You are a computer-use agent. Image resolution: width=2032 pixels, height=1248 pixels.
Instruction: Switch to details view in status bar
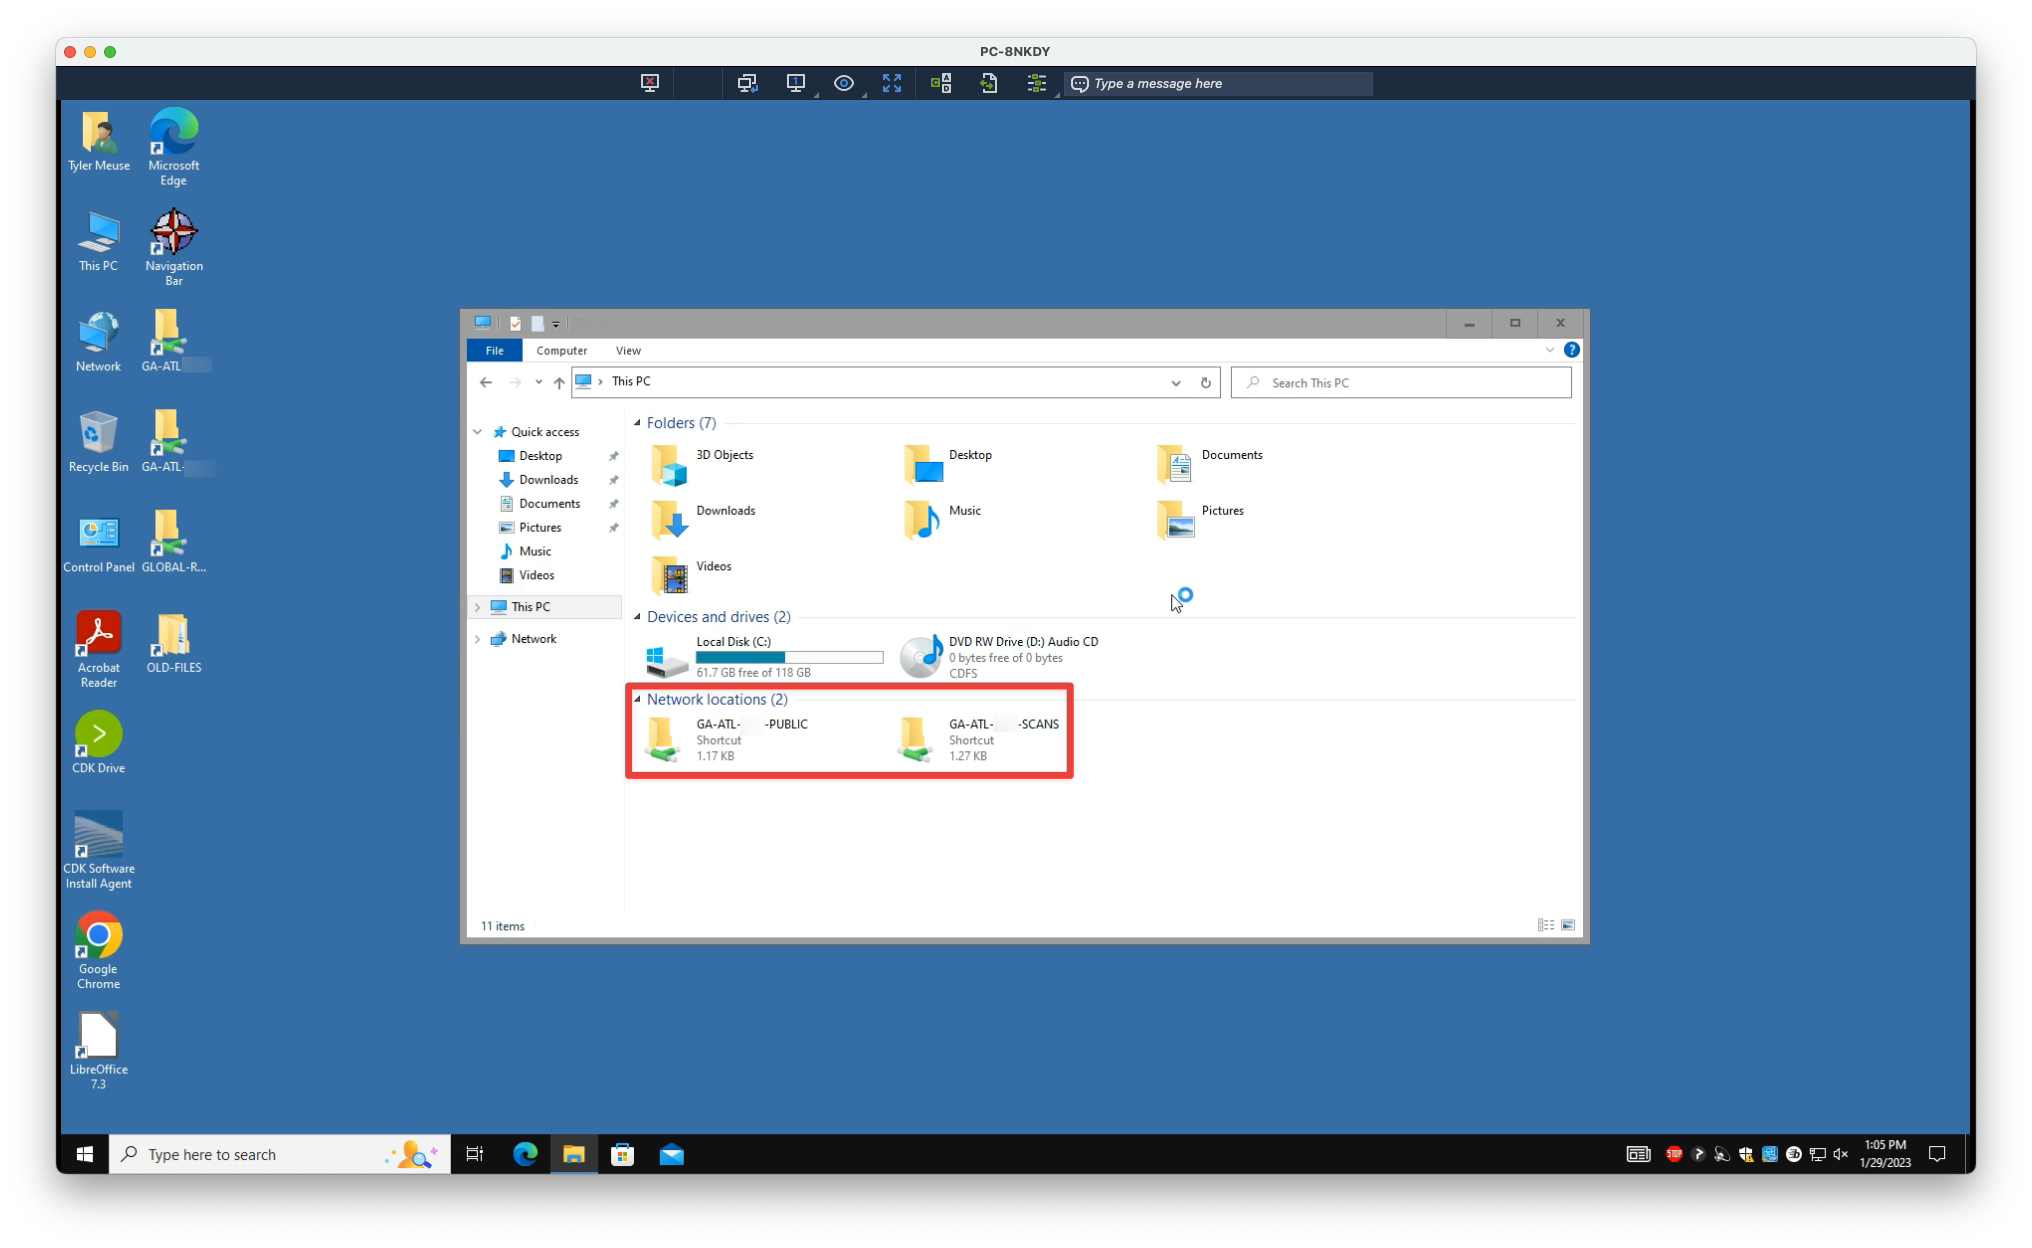click(1545, 925)
